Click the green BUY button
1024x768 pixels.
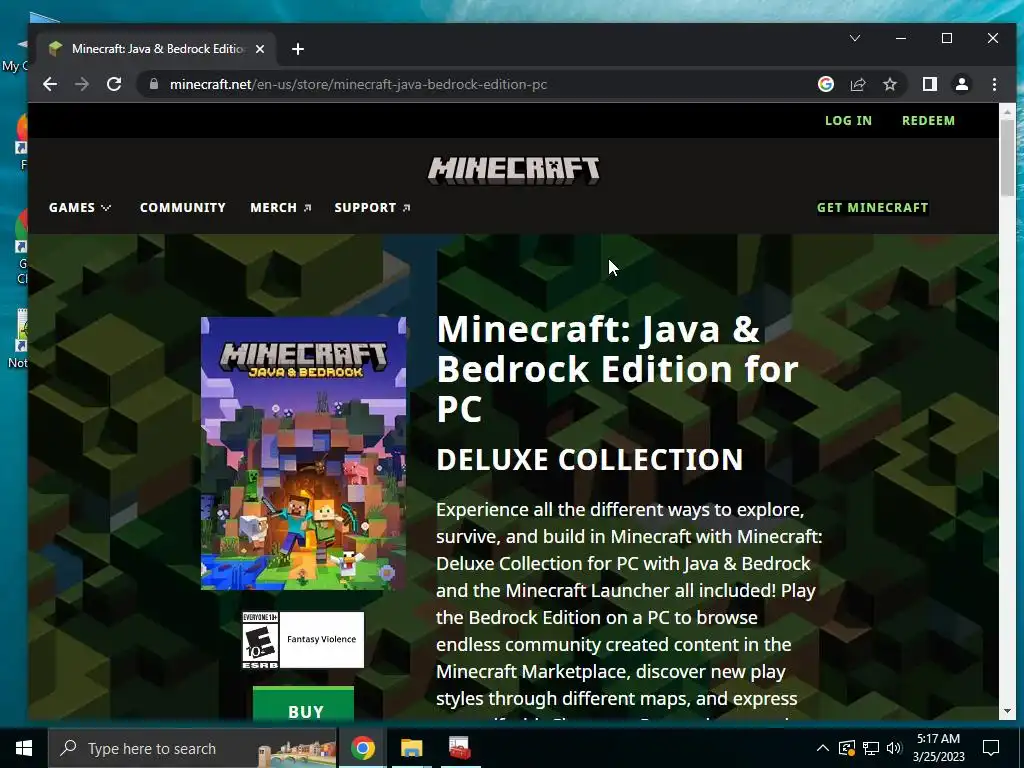pos(303,704)
